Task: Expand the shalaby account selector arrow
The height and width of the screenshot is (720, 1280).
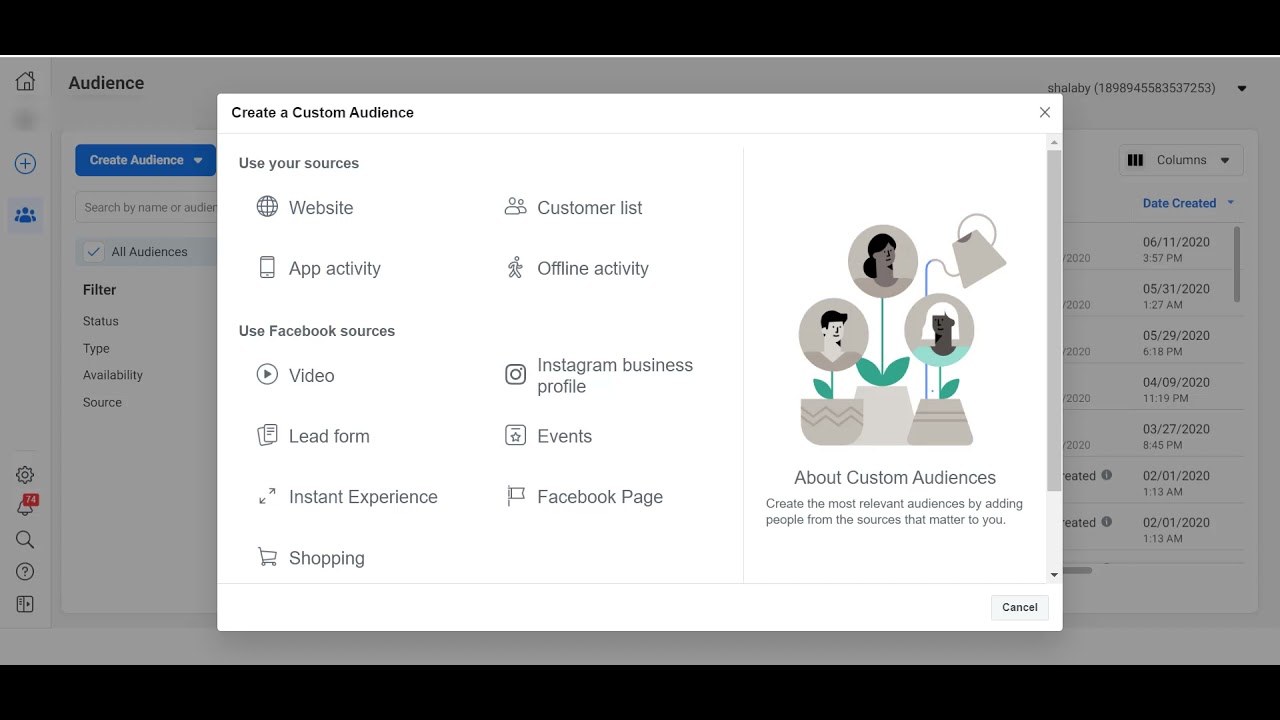Action: tap(1242, 89)
